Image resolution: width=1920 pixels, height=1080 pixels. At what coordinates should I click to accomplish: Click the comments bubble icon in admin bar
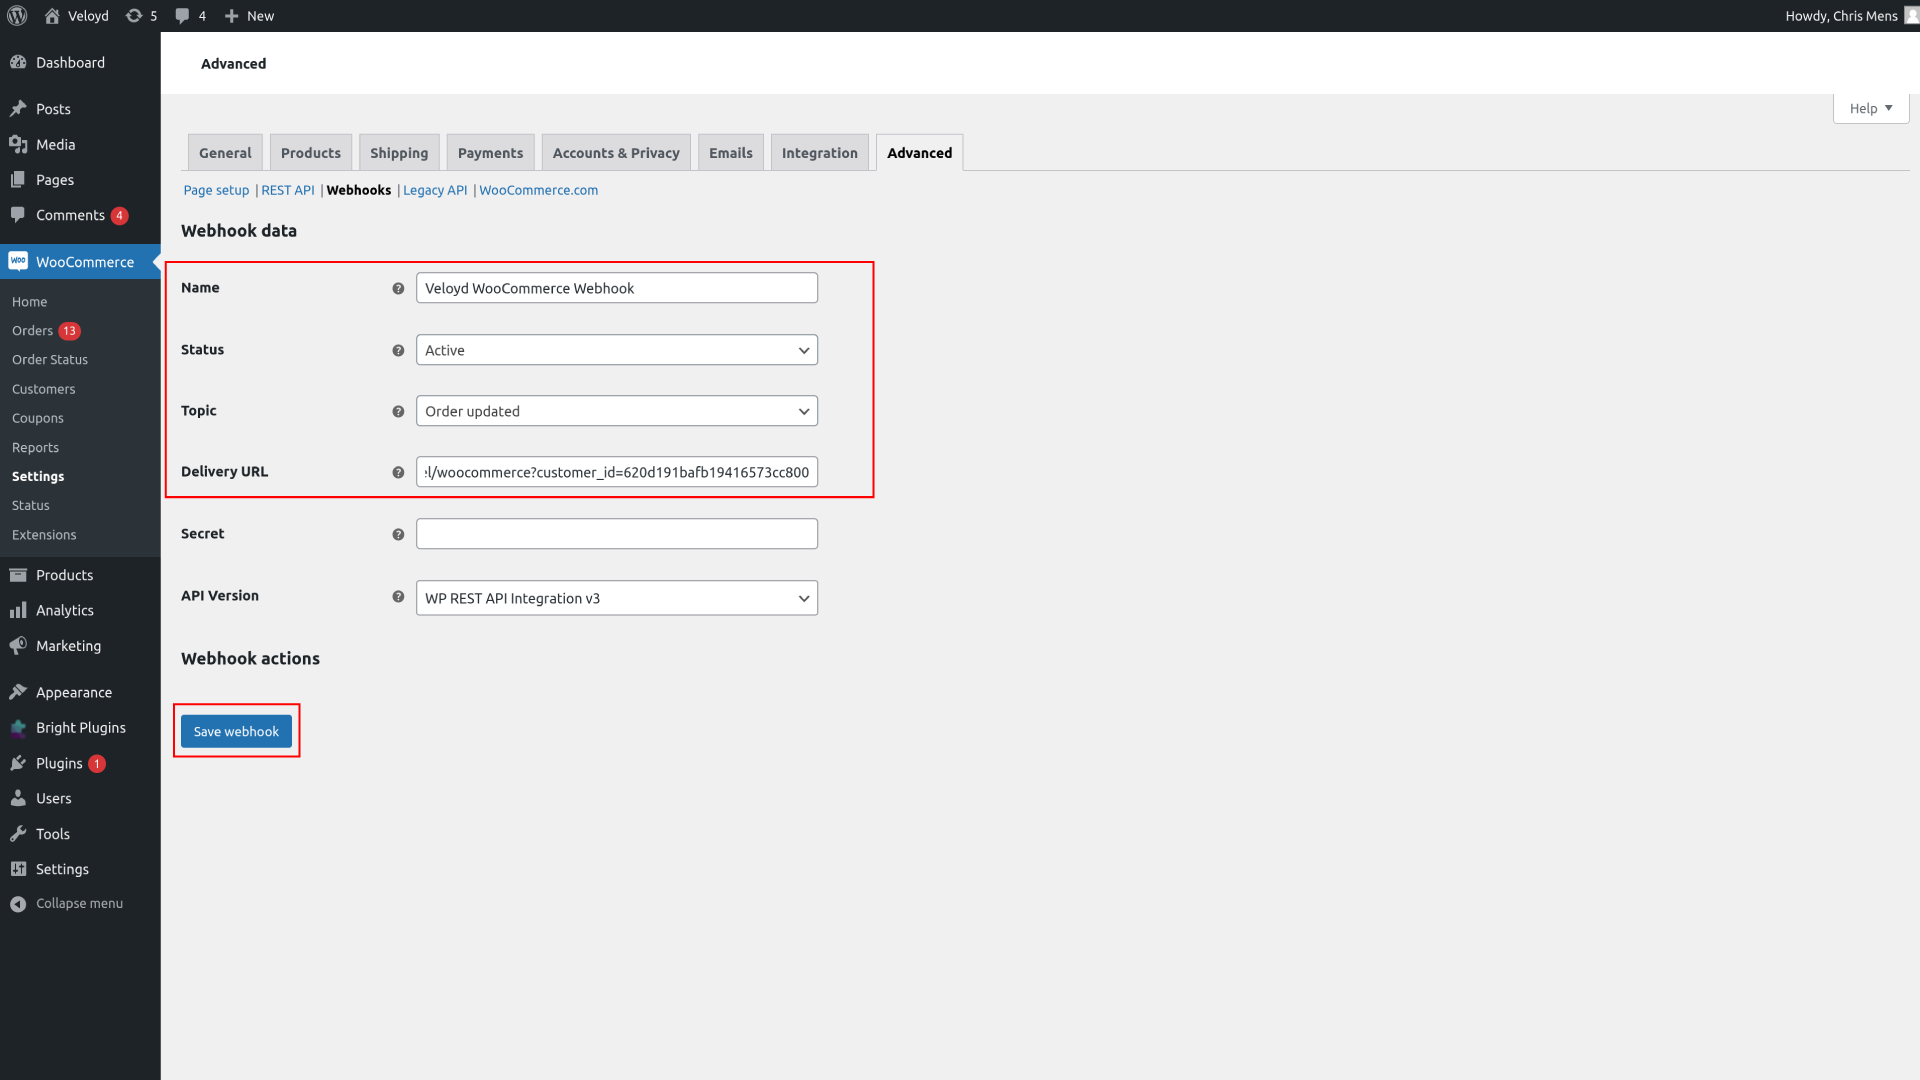point(182,16)
